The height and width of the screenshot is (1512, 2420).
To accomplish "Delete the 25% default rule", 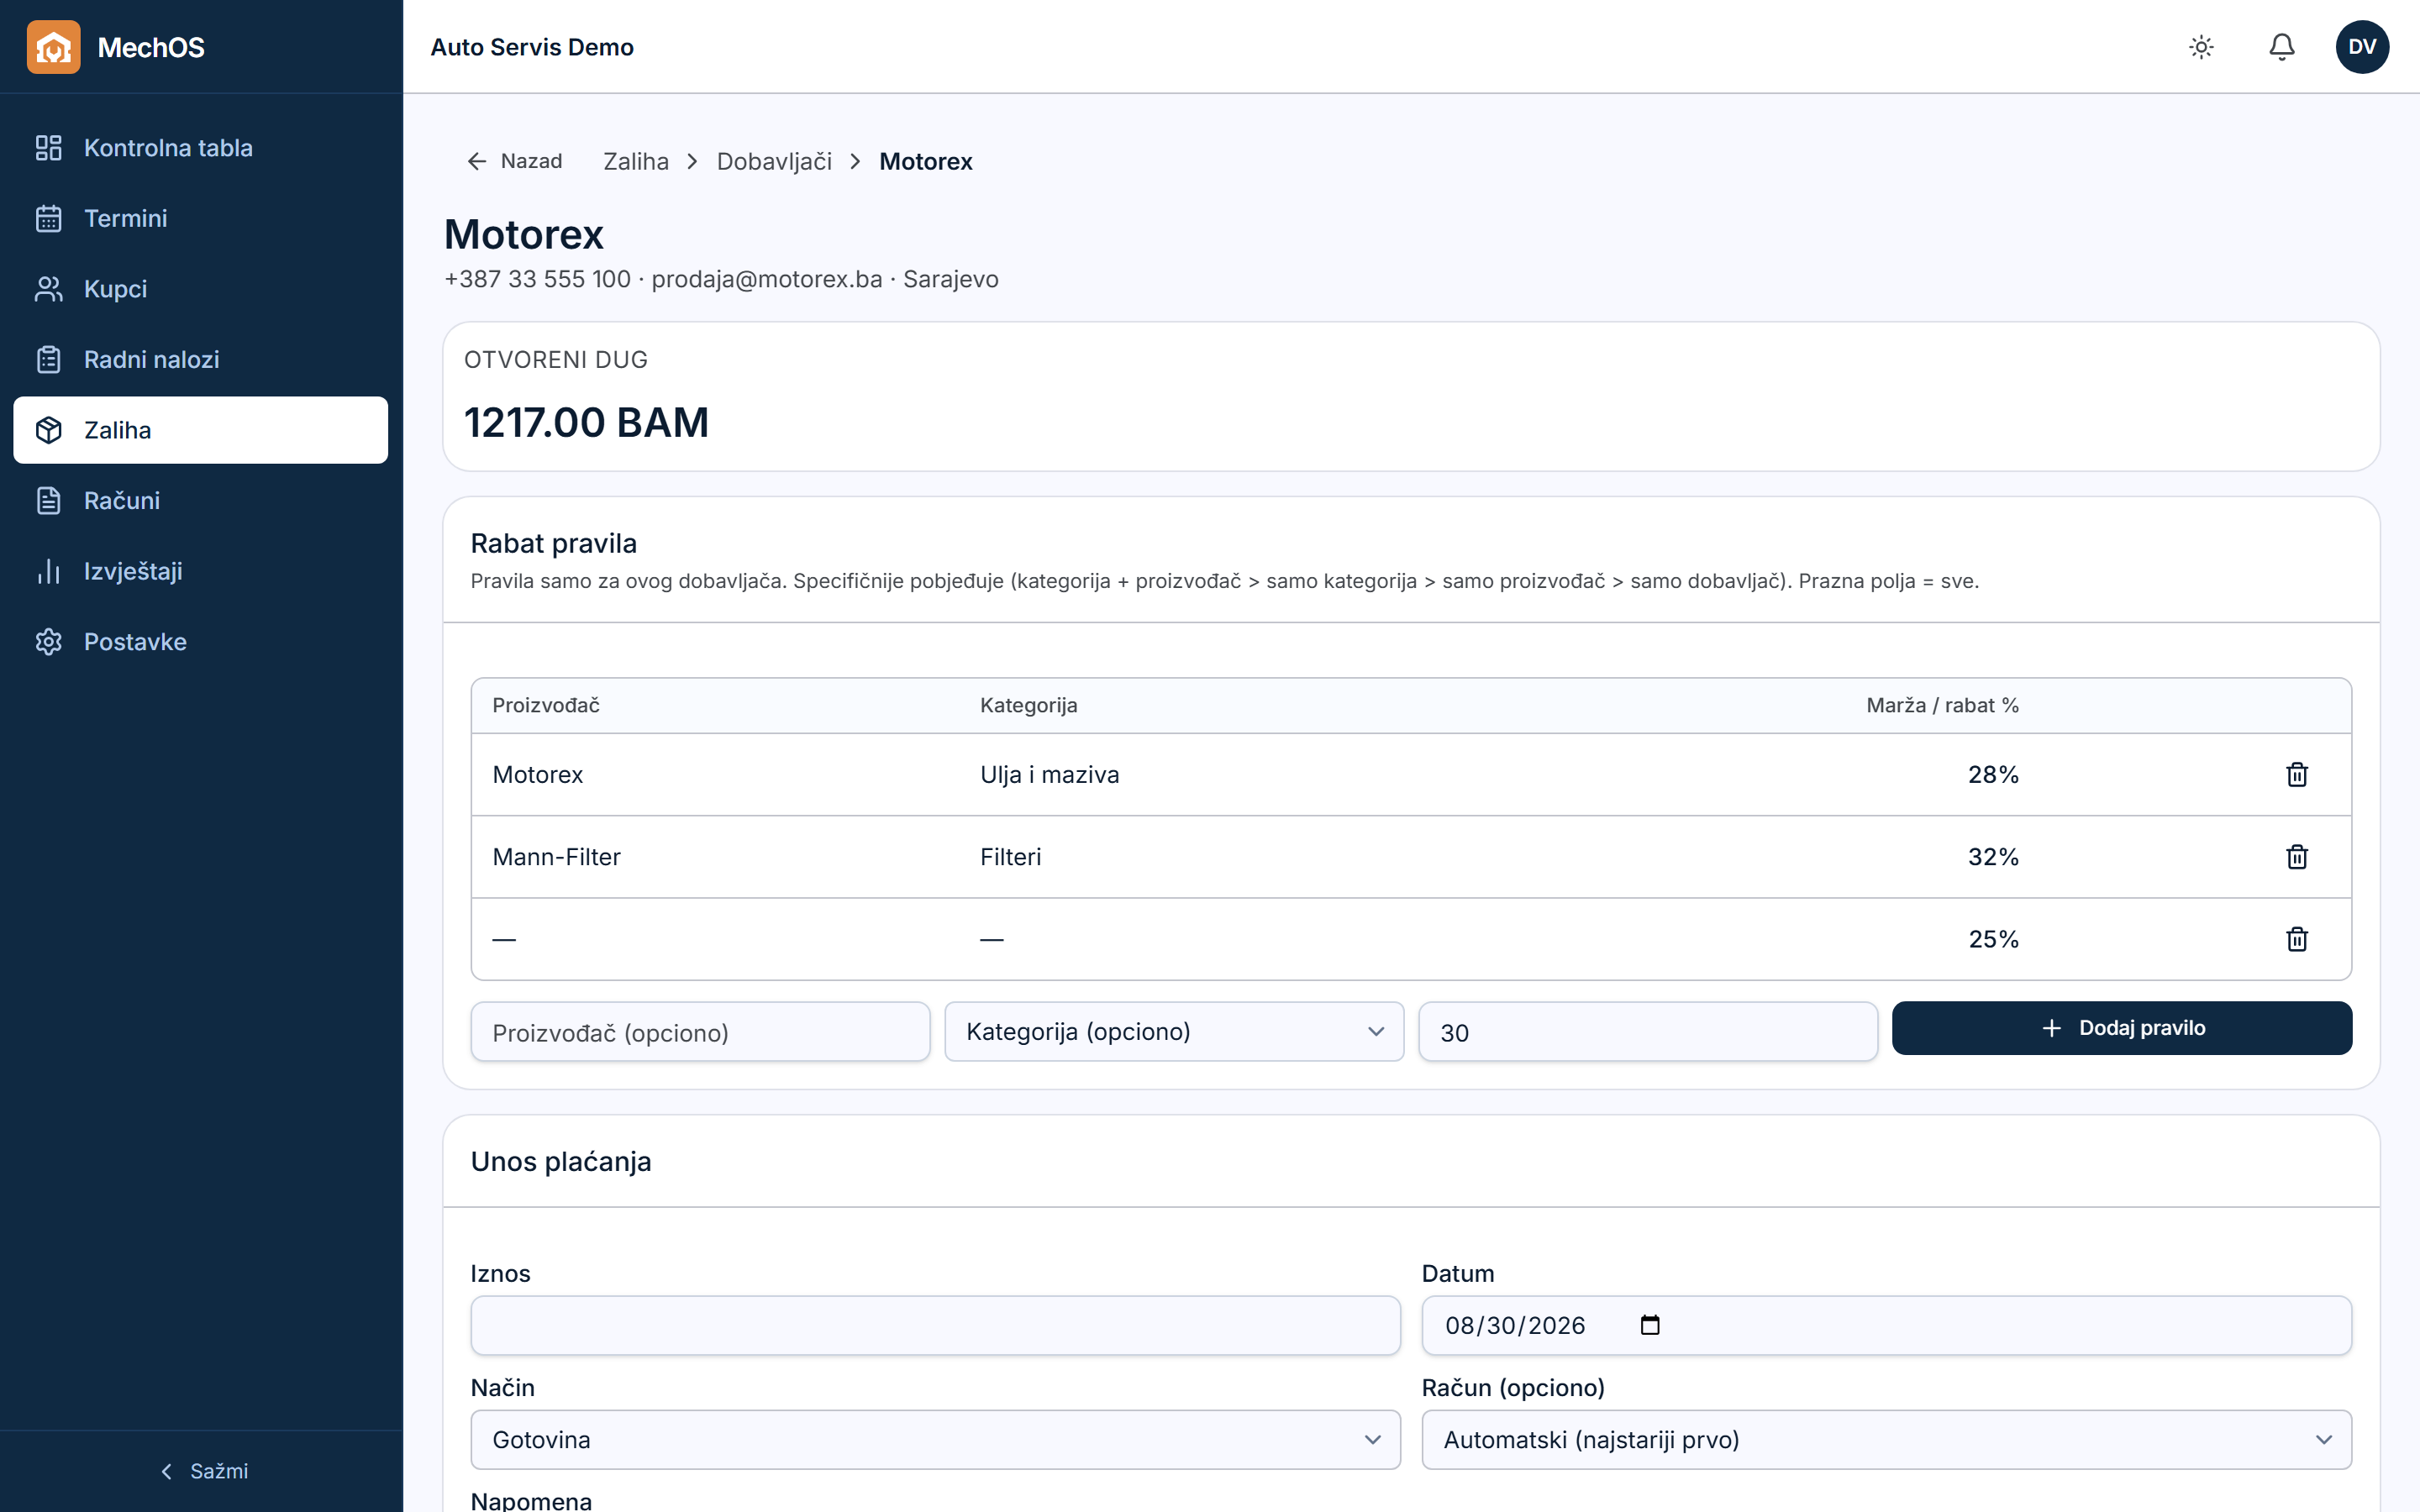I will tap(2297, 939).
